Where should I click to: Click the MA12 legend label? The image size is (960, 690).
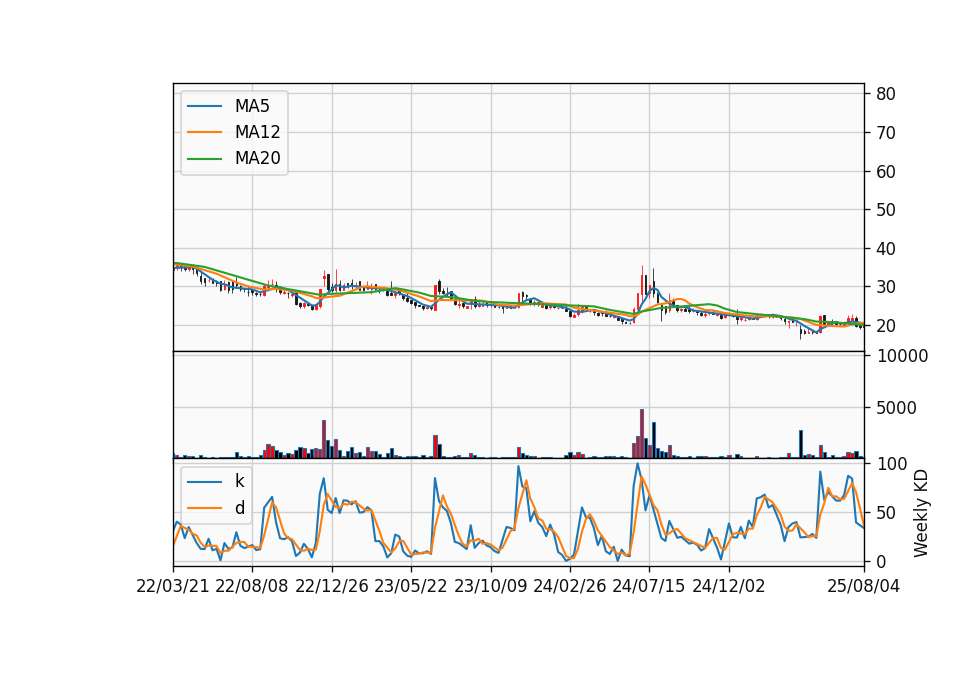click(x=257, y=132)
